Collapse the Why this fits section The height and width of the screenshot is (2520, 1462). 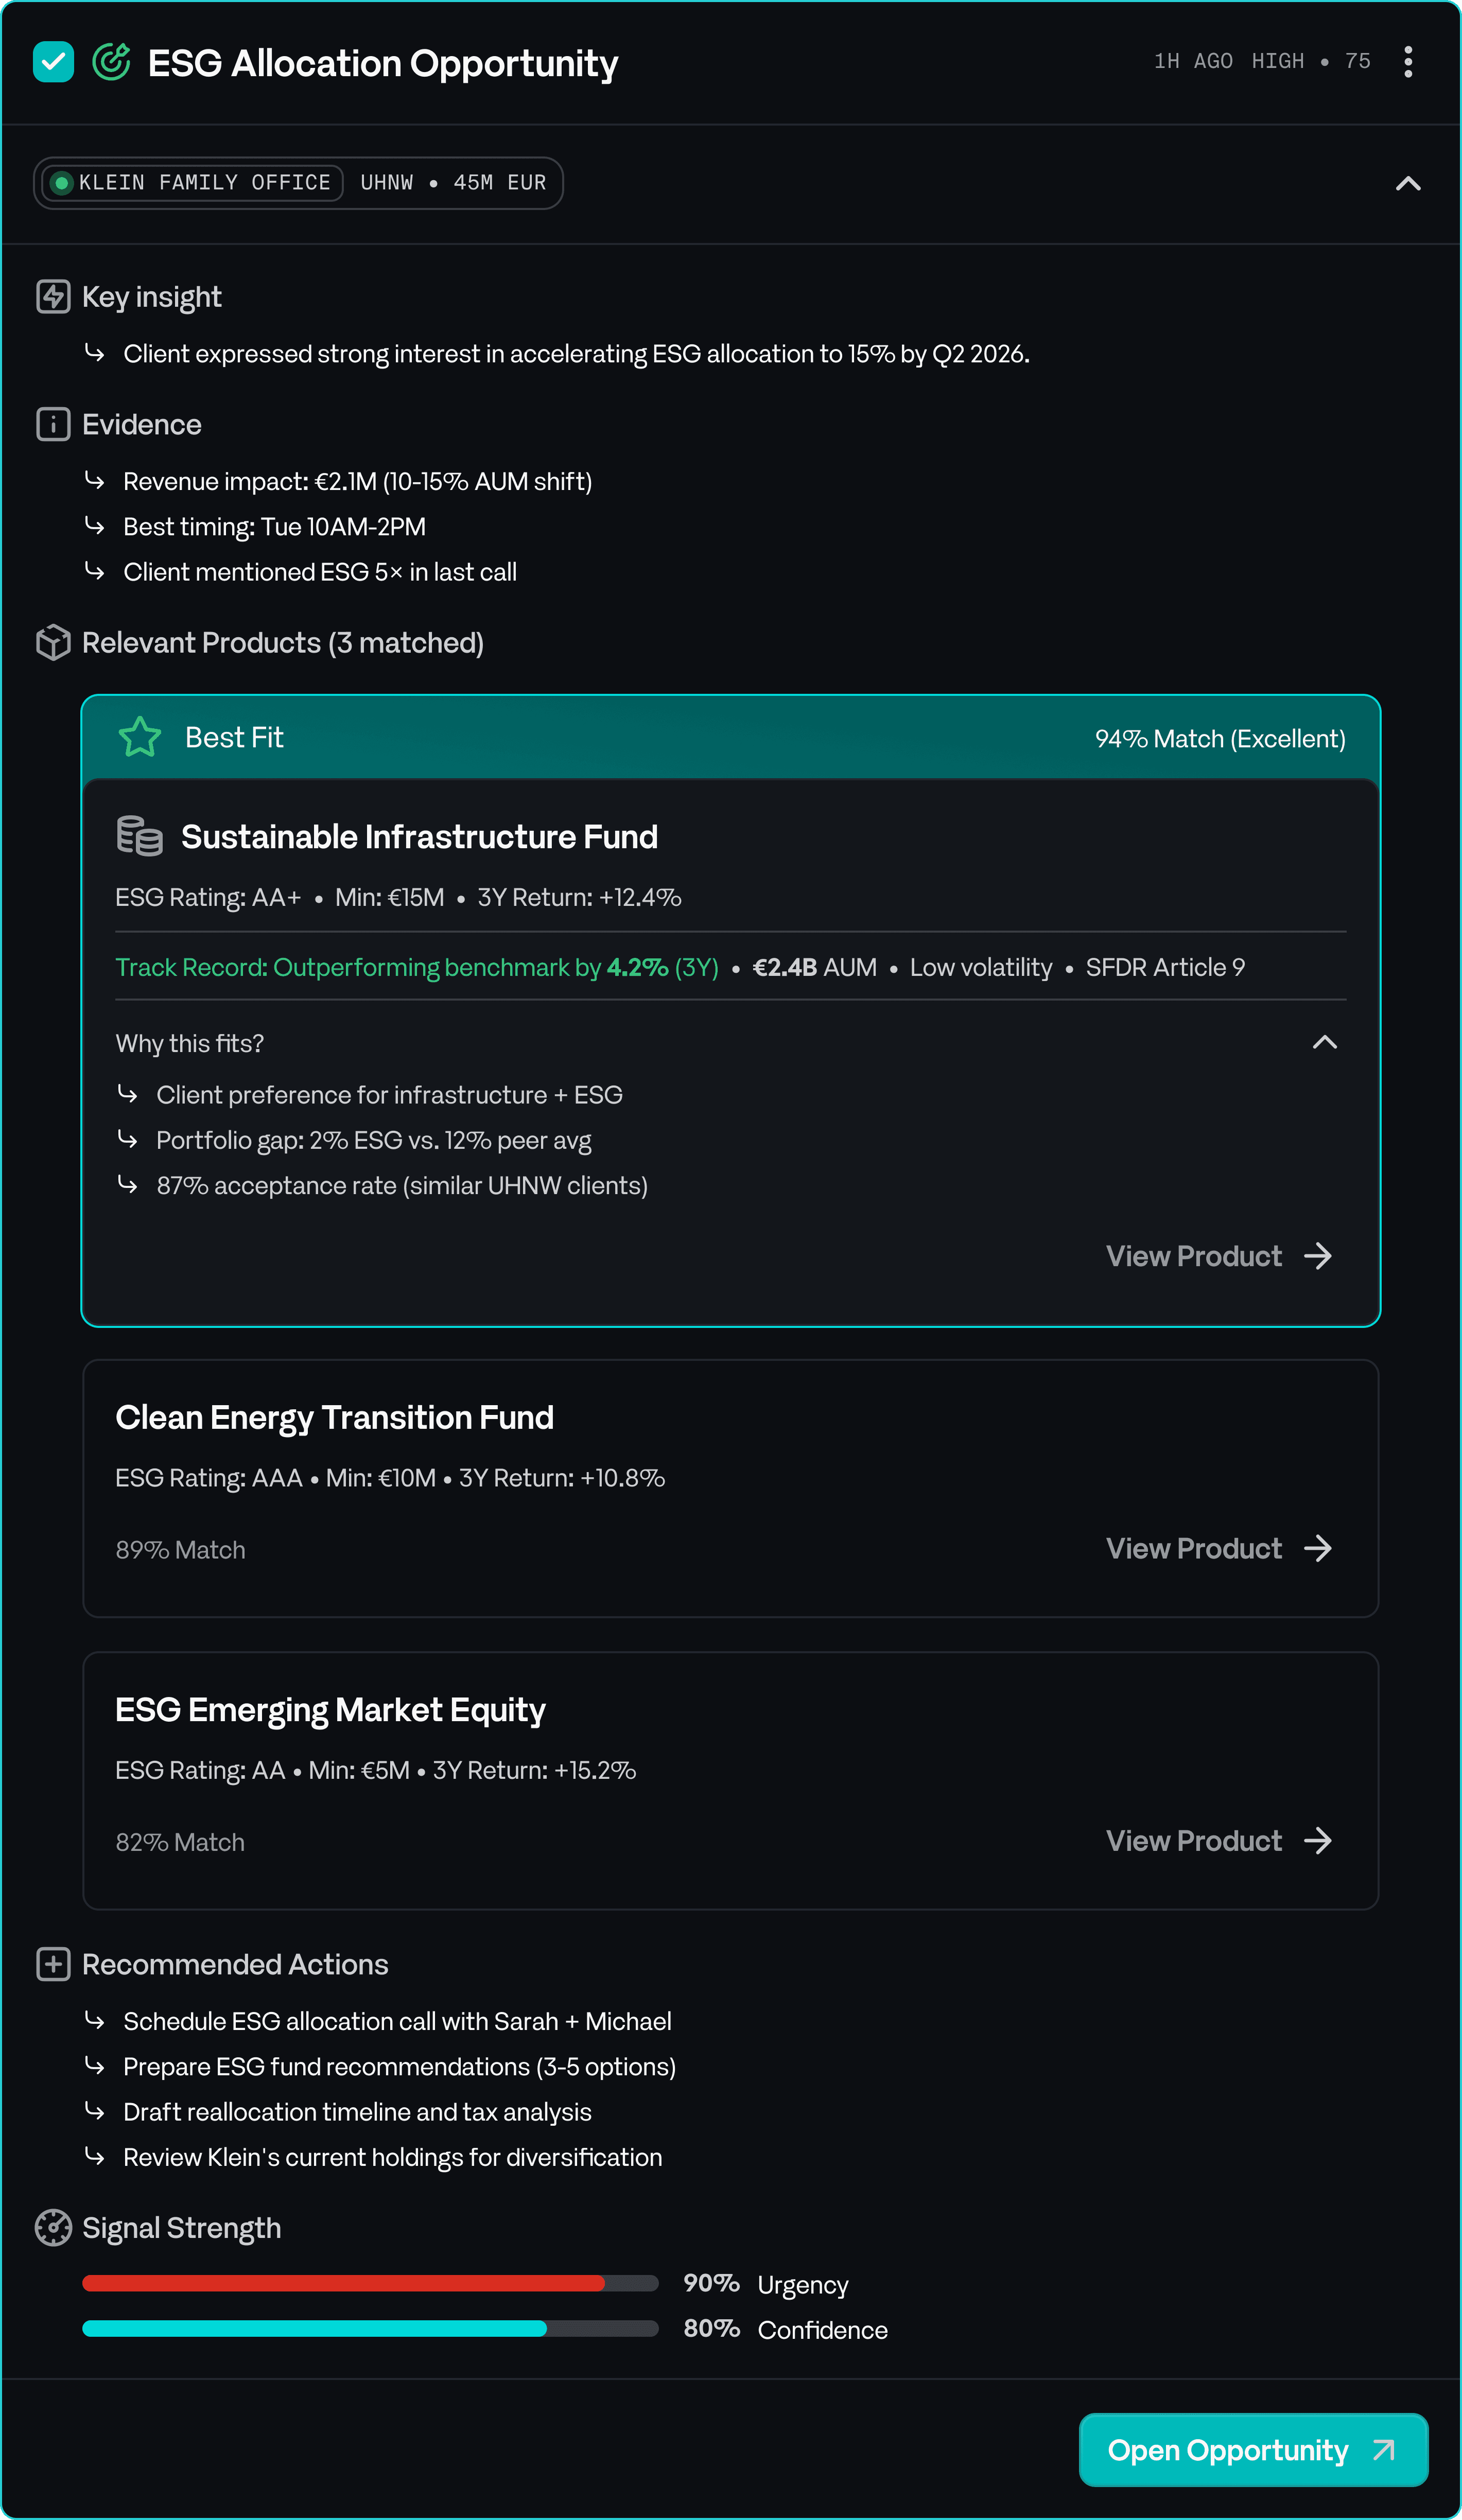1324,1043
